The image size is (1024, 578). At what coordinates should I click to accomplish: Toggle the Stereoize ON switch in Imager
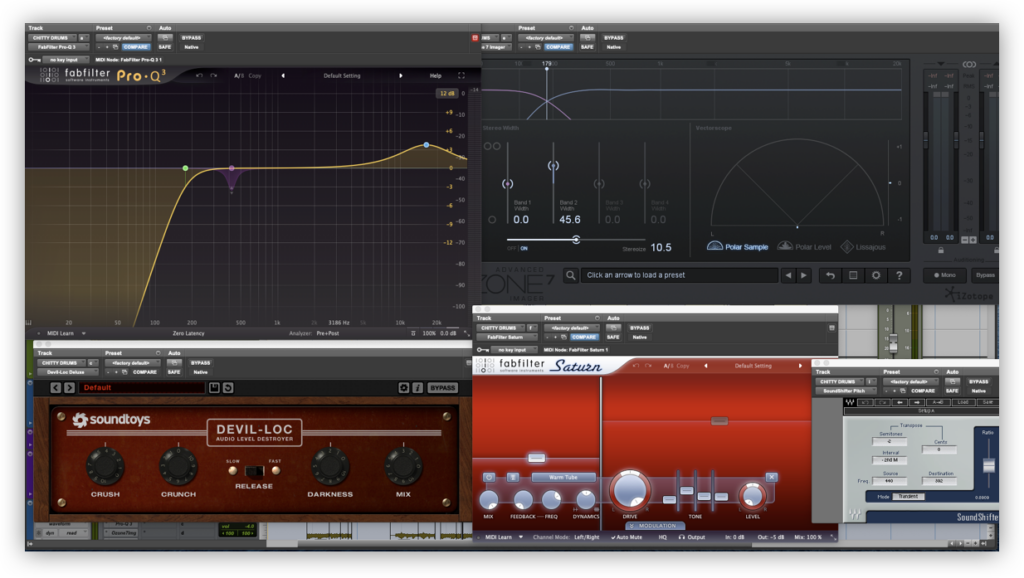click(x=524, y=248)
